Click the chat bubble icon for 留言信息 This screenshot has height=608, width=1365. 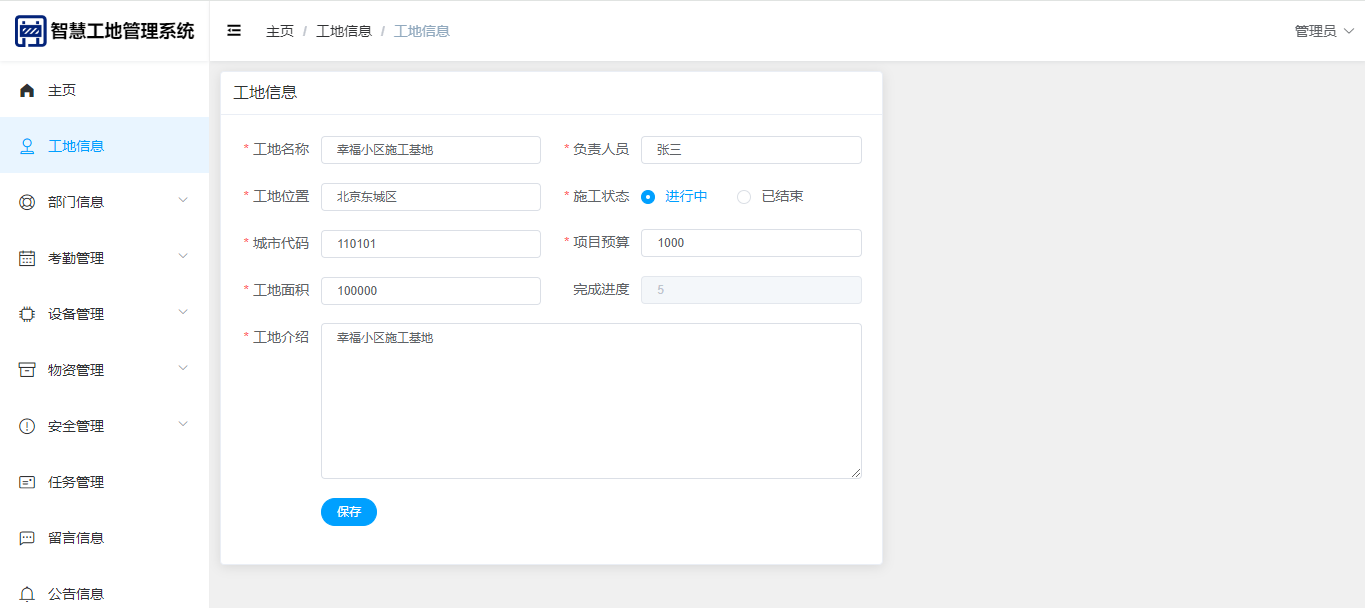[x=27, y=538]
